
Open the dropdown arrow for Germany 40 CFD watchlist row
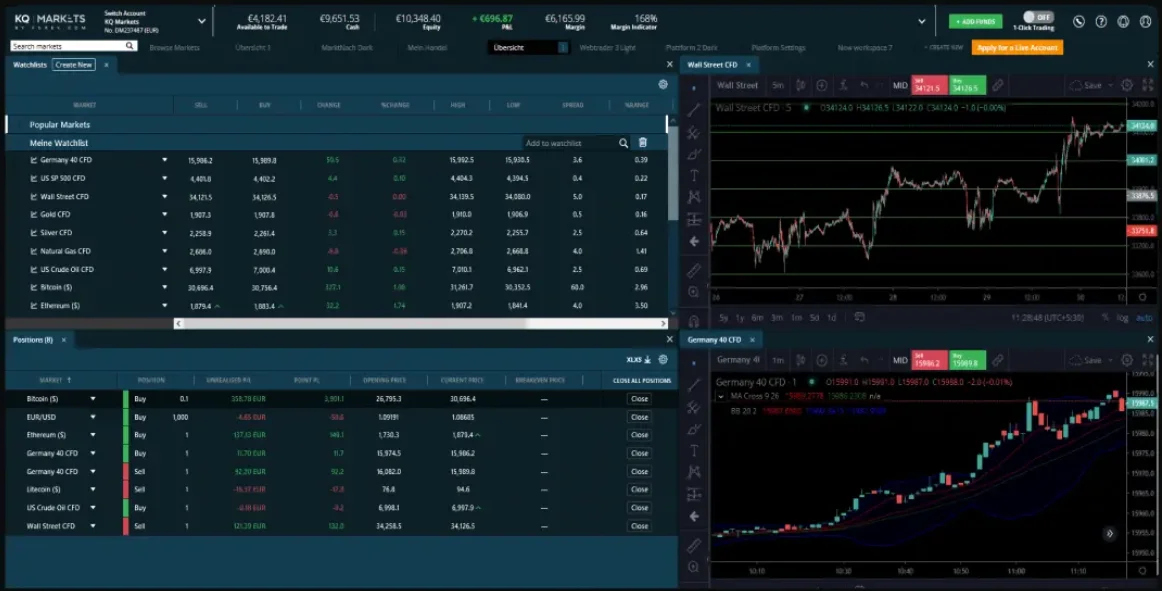[166, 160]
